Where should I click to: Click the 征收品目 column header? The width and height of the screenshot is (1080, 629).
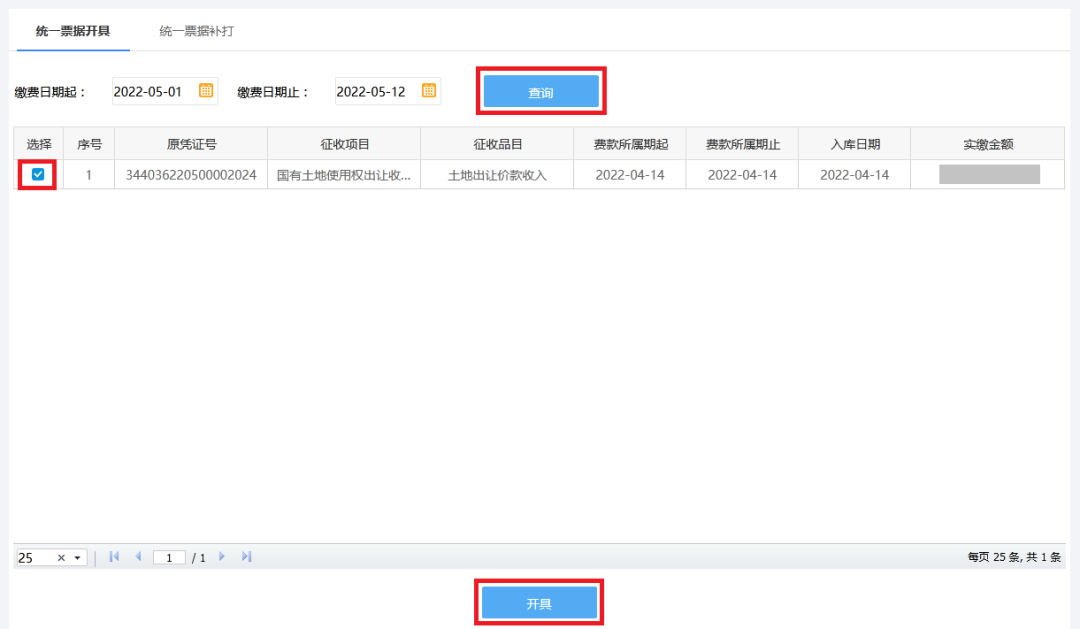point(497,144)
